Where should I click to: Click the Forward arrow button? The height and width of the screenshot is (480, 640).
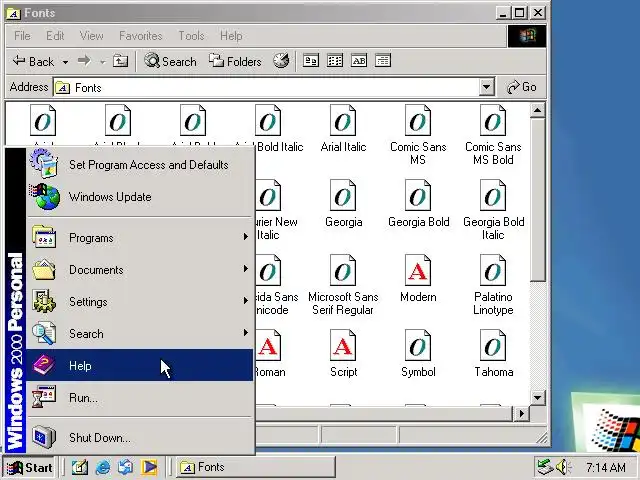(x=84, y=61)
